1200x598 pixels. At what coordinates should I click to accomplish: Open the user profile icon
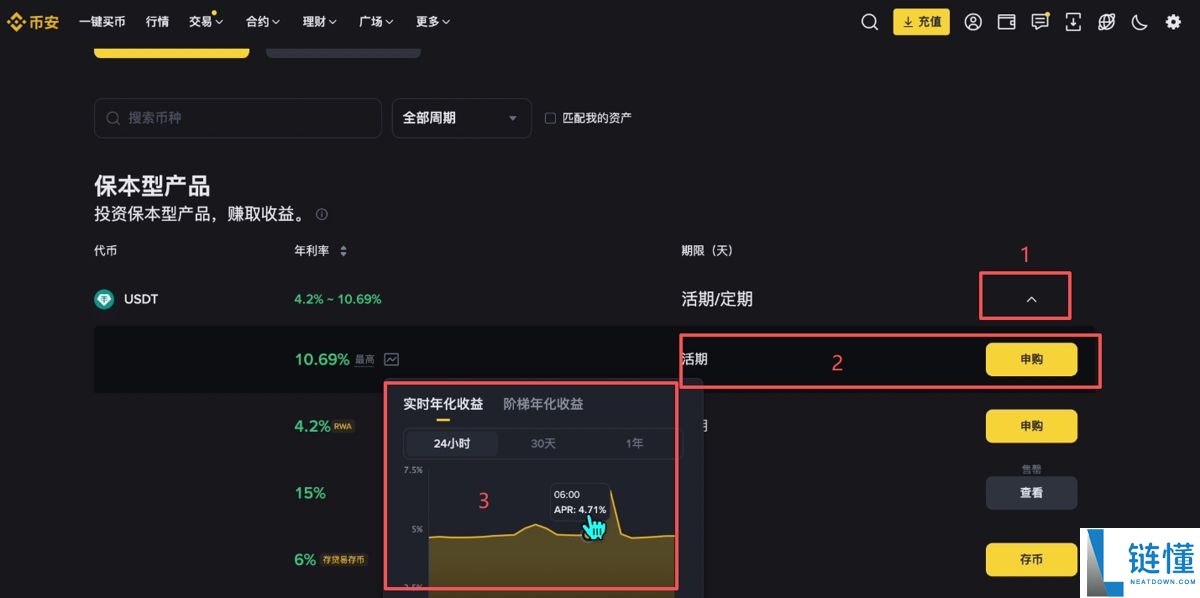click(x=973, y=21)
